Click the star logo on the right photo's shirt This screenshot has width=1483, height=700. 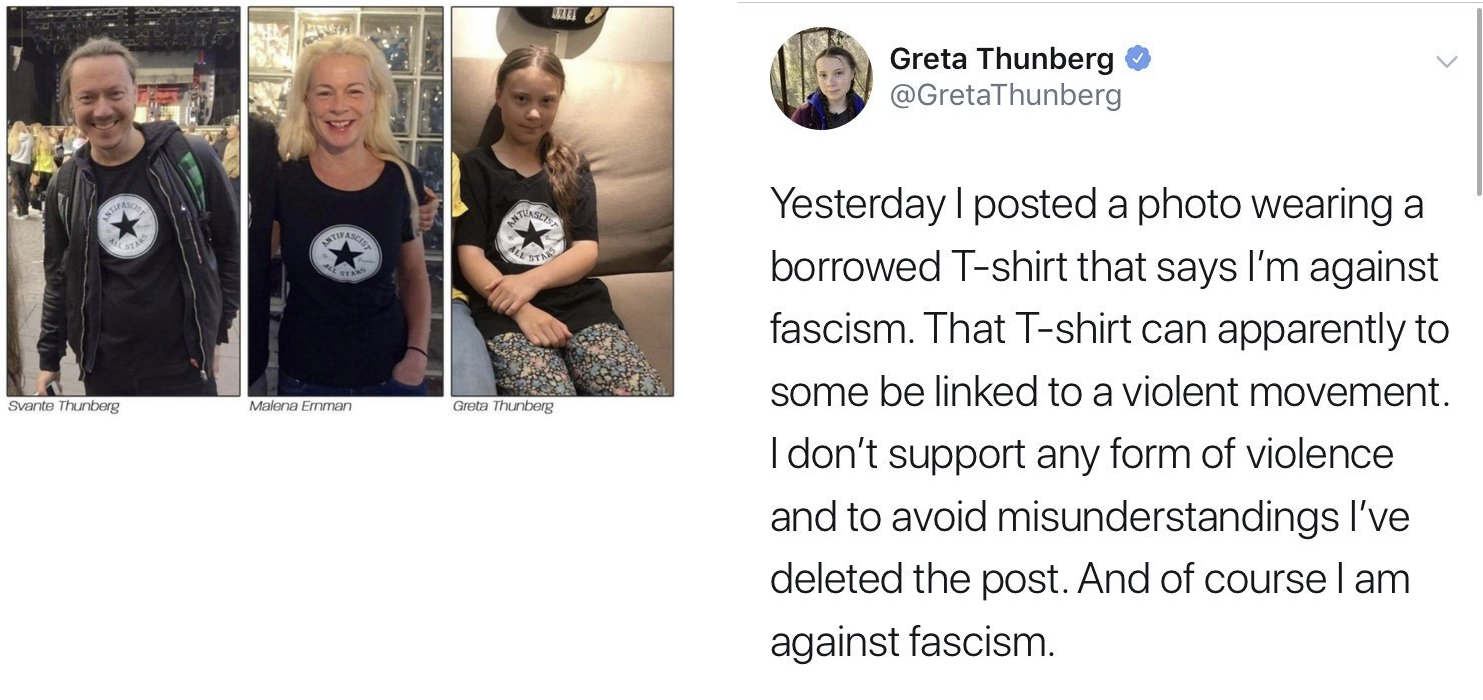point(531,234)
